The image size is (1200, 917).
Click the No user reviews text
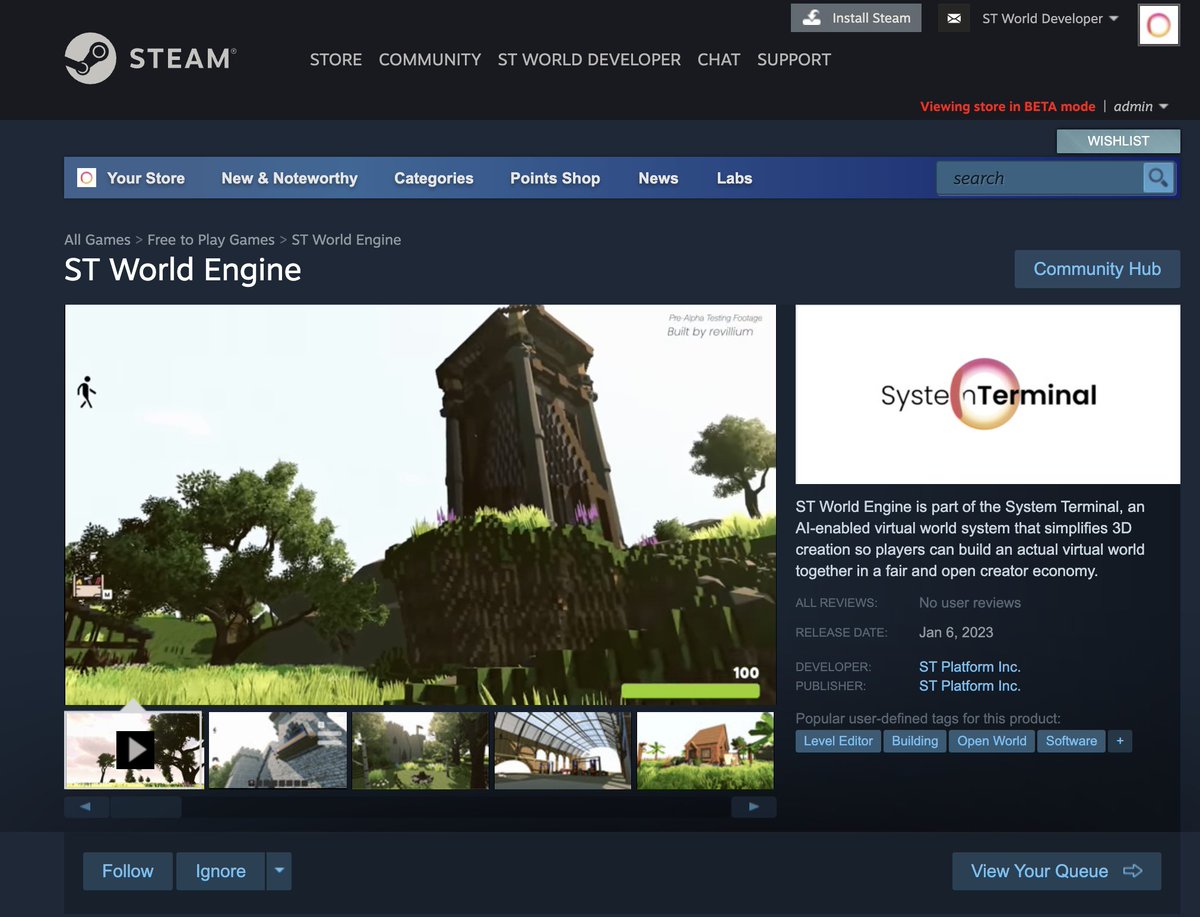point(970,603)
